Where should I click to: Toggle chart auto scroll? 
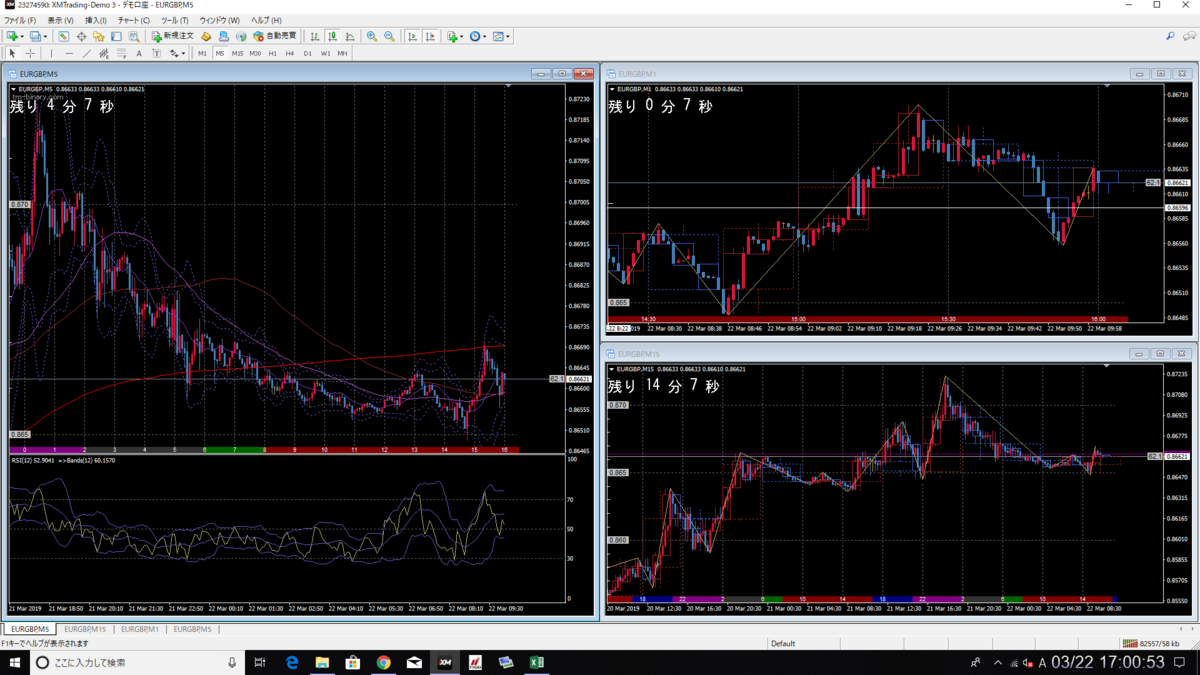(x=413, y=36)
